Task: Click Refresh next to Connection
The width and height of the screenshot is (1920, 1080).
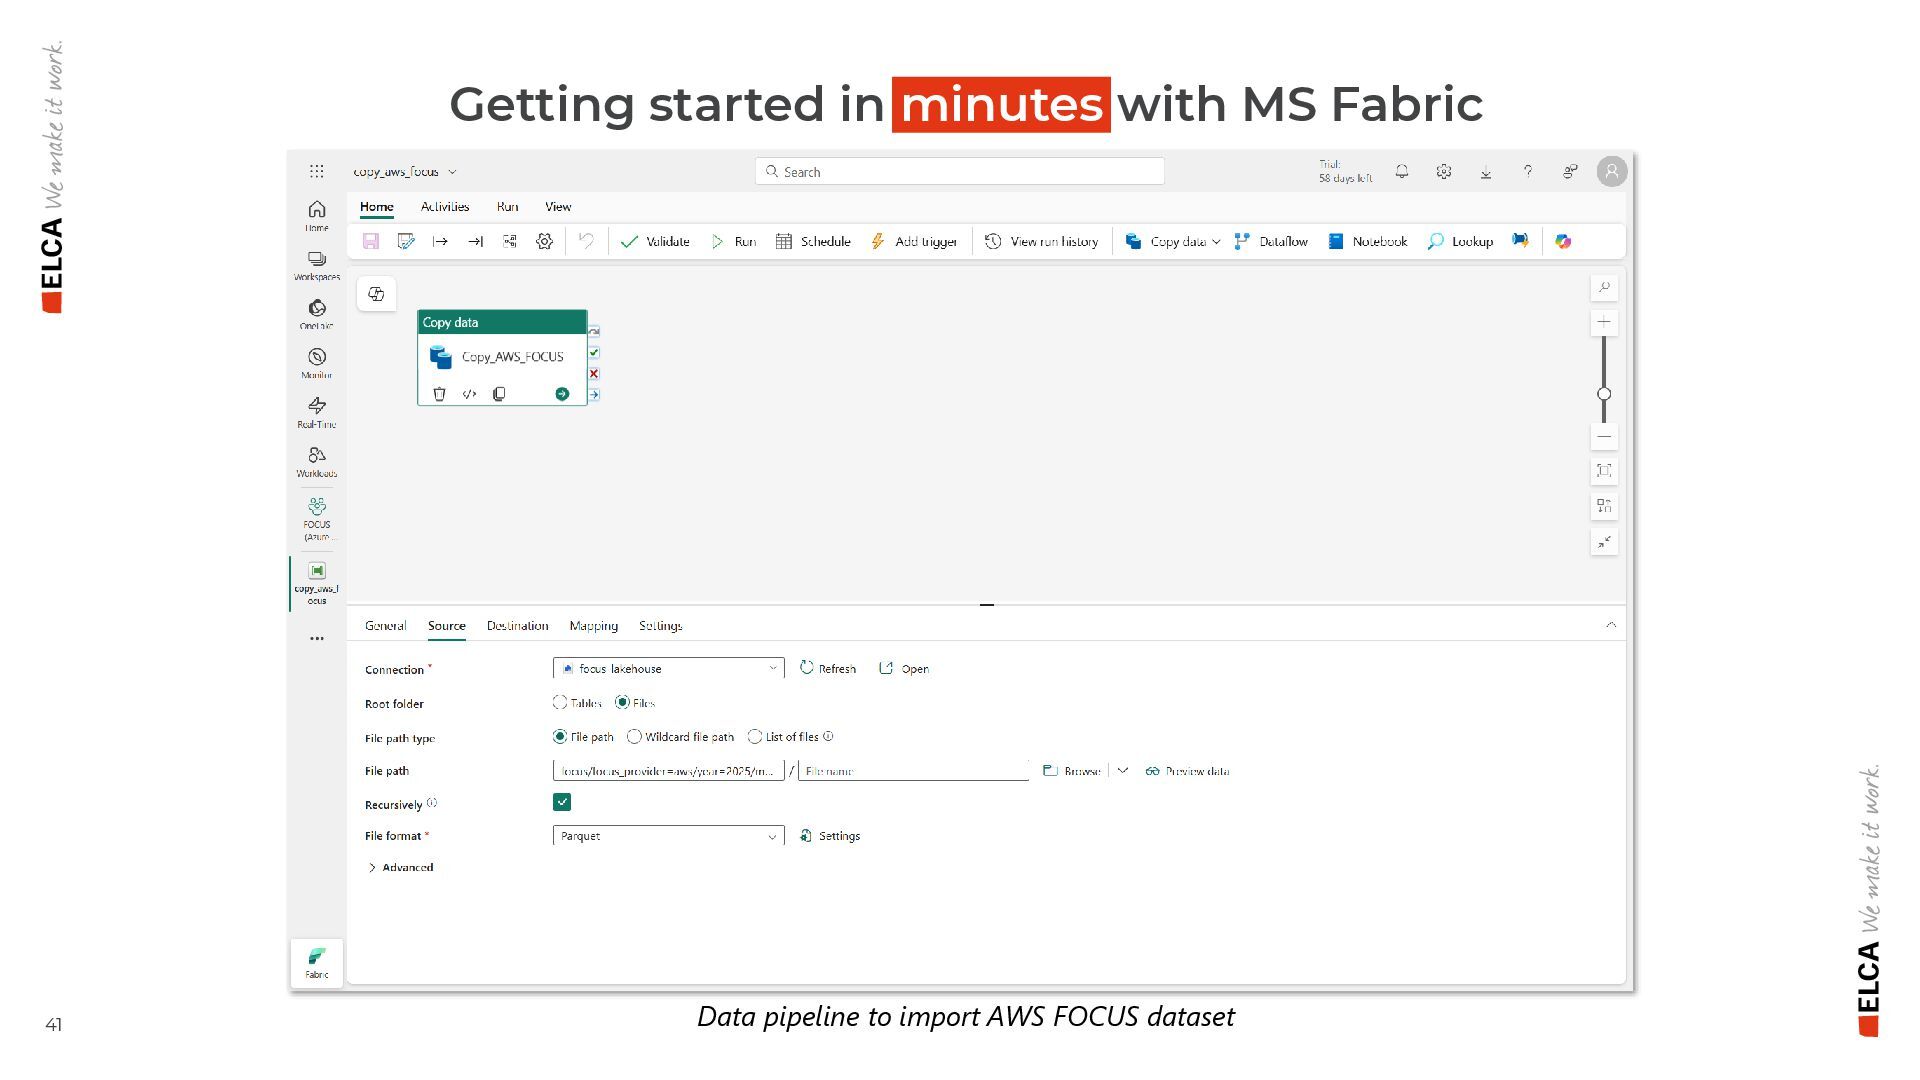Action: 828,669
